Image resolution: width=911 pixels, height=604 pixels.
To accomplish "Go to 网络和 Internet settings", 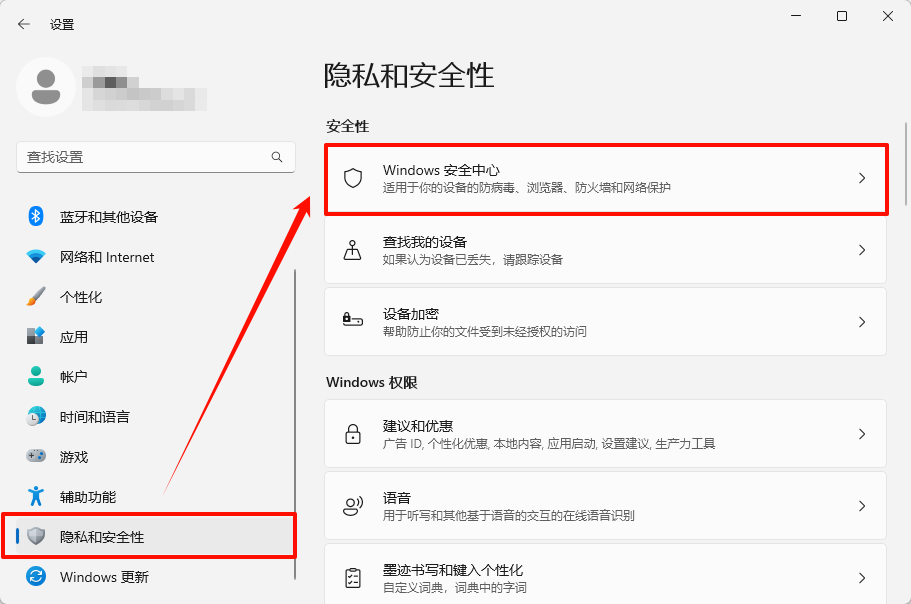I will [x=156, y=257].
